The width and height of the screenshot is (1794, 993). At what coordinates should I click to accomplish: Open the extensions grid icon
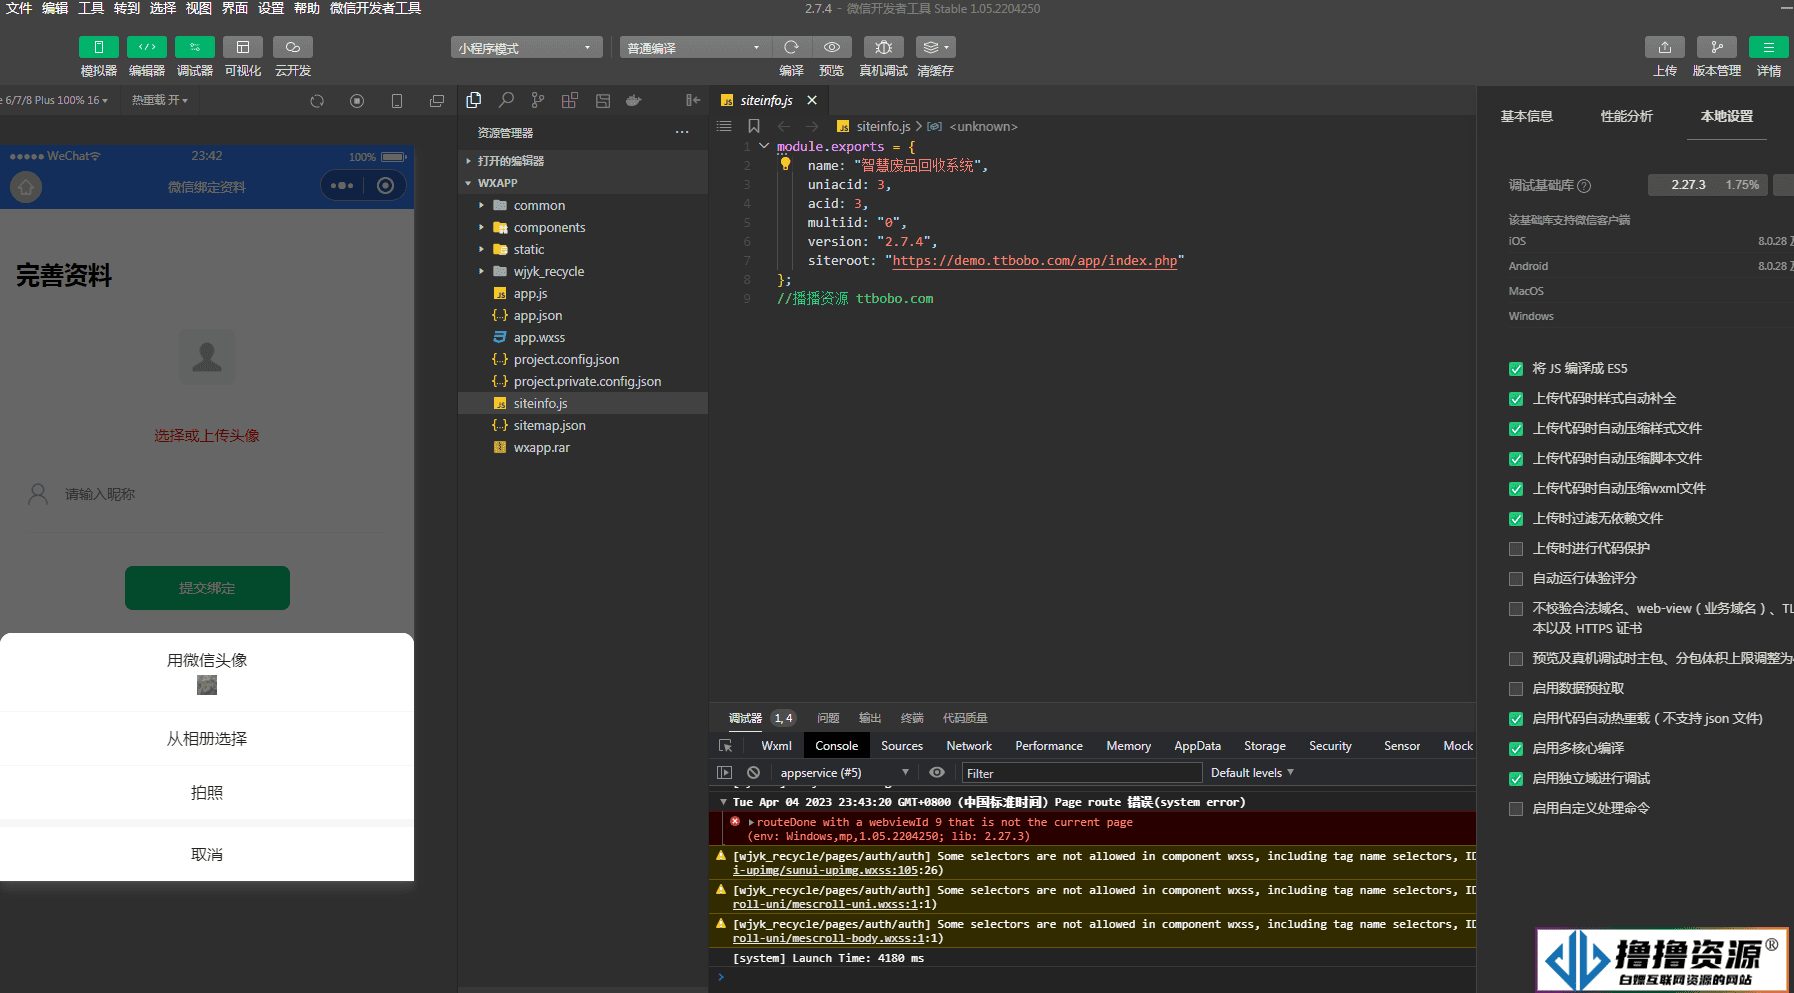(x=570, y=100)
